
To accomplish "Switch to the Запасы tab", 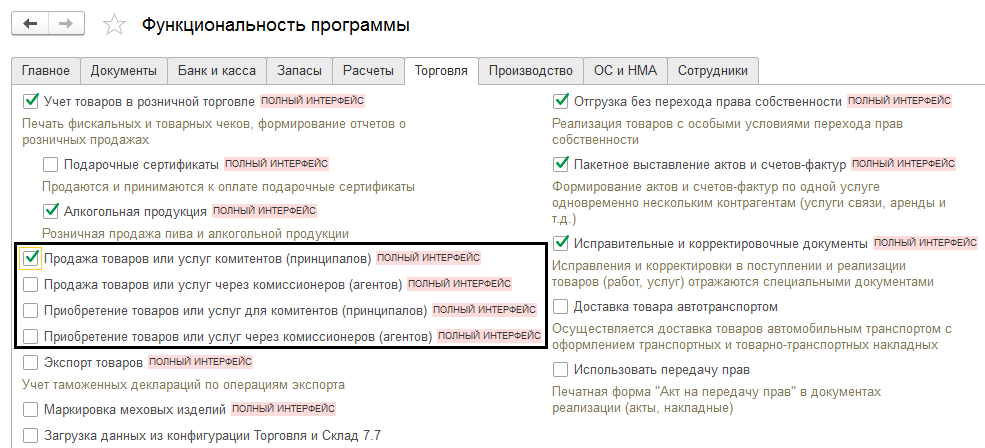I will tap(300, 70).
